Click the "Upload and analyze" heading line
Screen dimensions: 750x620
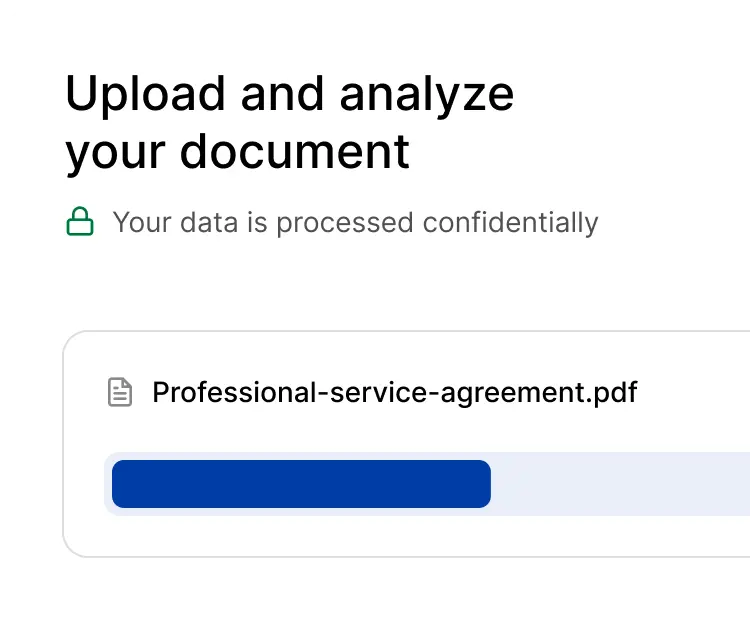[289, 95]
